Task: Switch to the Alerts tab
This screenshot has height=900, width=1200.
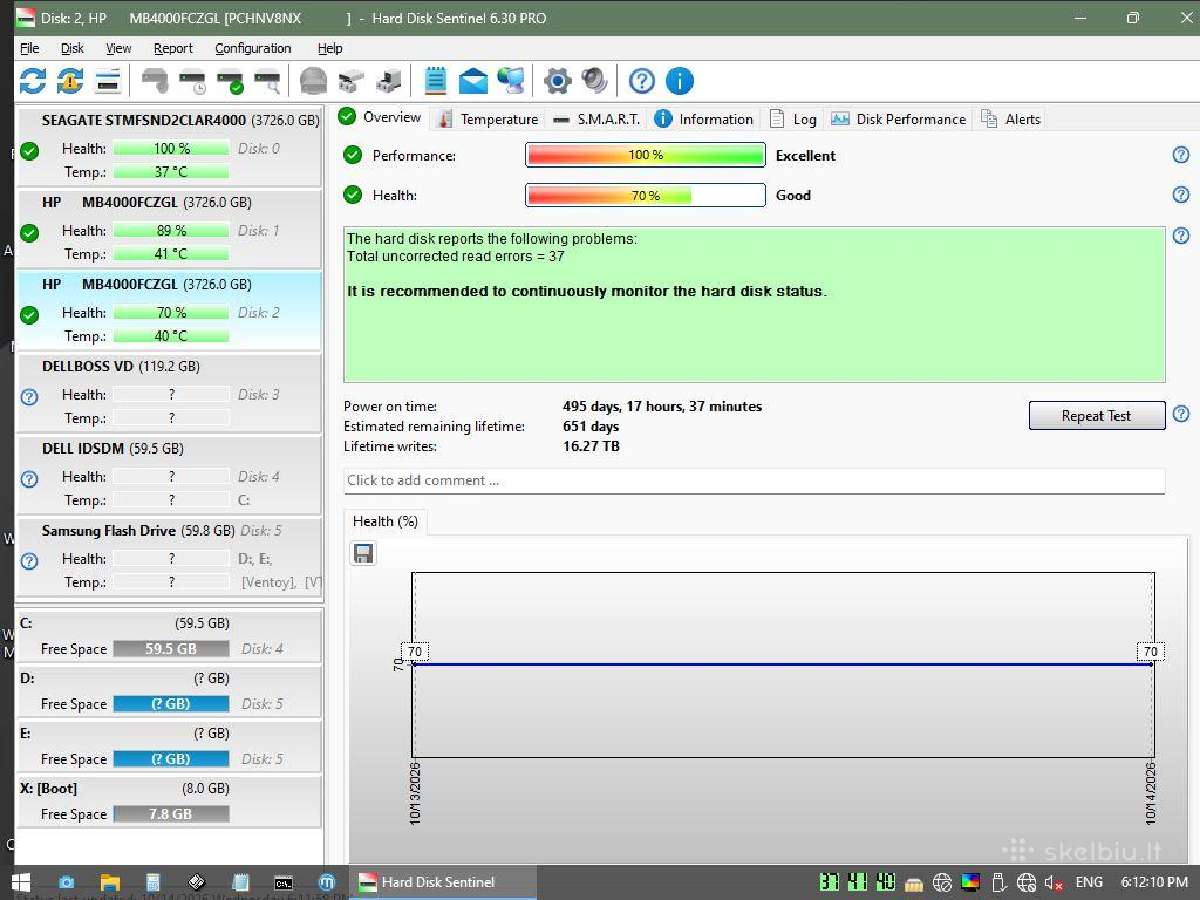Action: tap(1011, 119)
